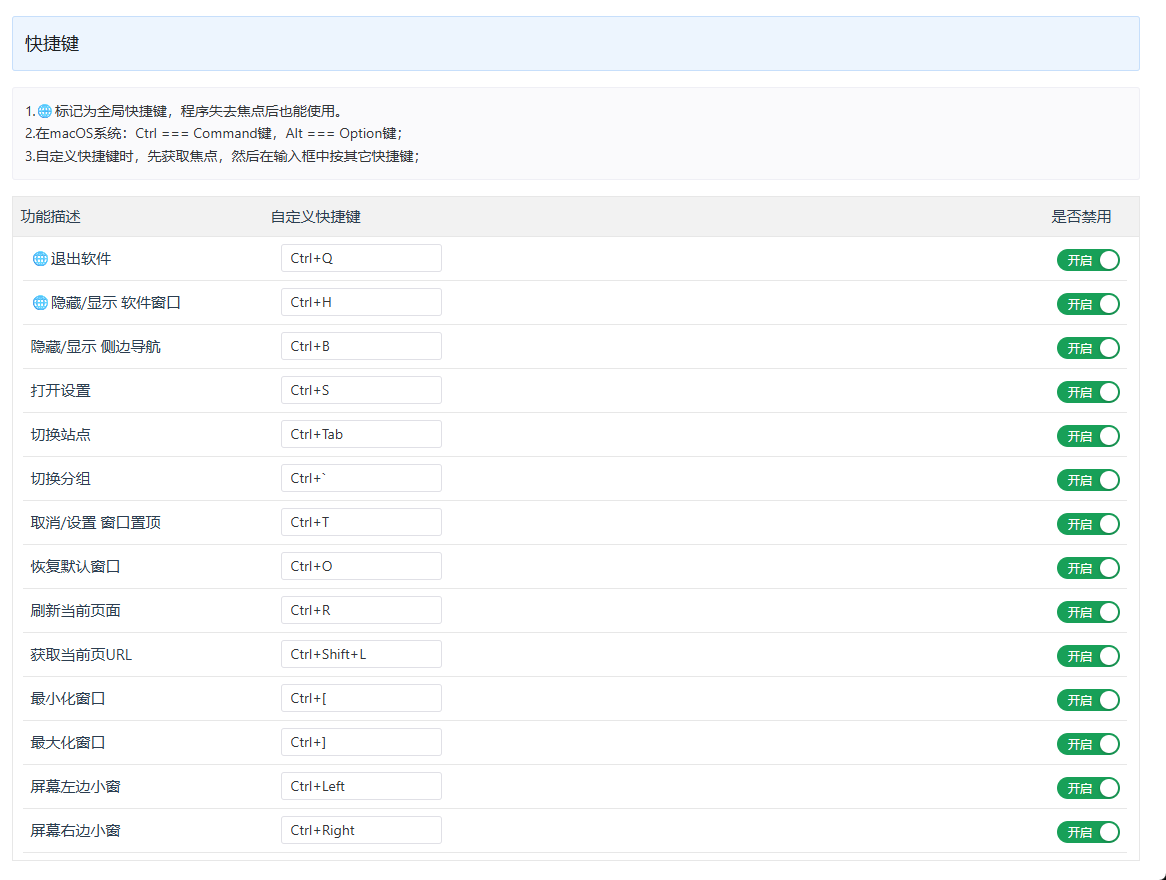
Task: Select the Ctrl+B input for 侧边导航
Action: pos(361,346)
